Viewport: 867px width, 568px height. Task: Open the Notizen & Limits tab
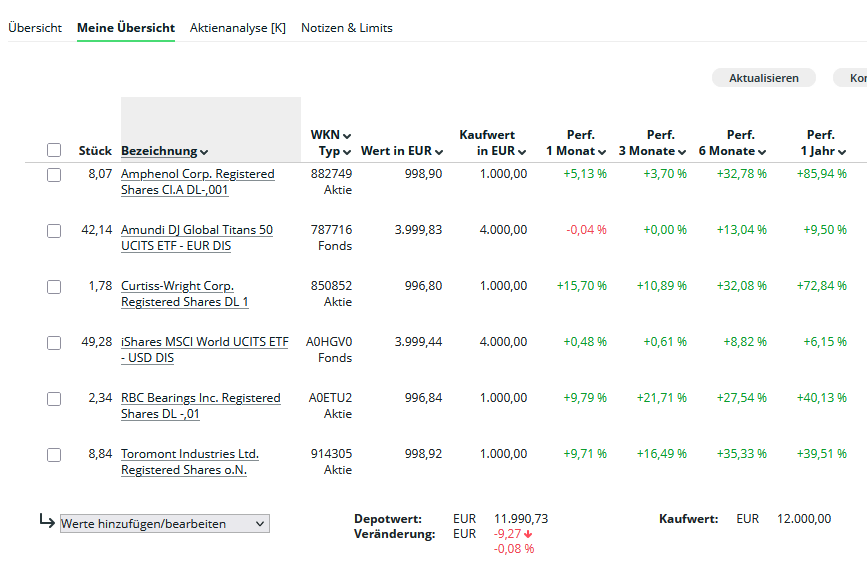pos(347,28)
